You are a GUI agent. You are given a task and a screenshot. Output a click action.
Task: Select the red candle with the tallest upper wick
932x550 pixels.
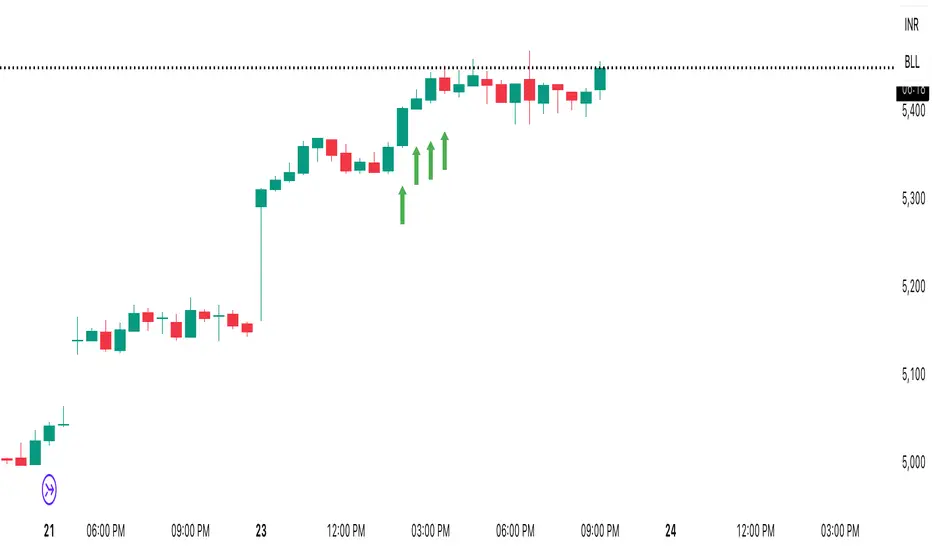(529, 89)
